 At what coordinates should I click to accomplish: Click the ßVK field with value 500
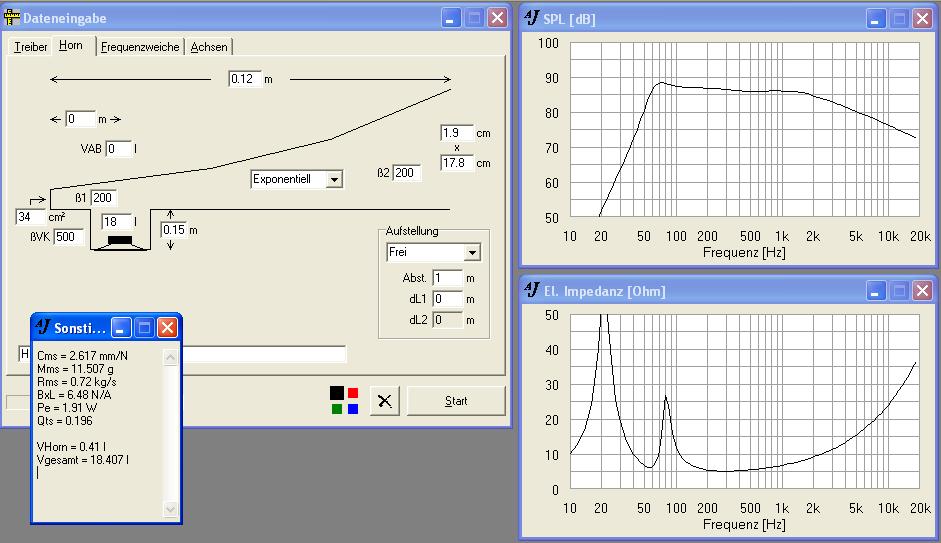click(68, 236)
